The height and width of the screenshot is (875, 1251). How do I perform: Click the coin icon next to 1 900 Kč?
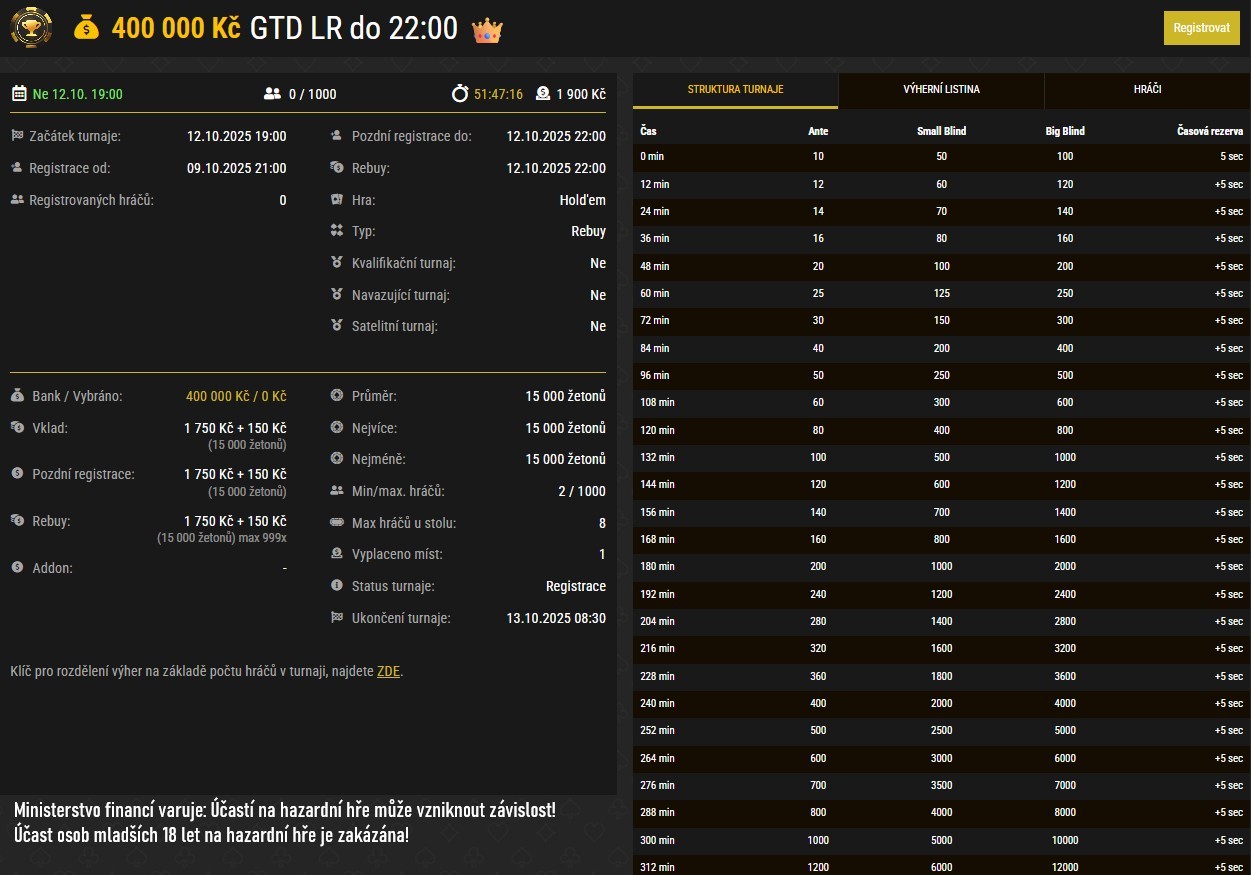point(543,94)
